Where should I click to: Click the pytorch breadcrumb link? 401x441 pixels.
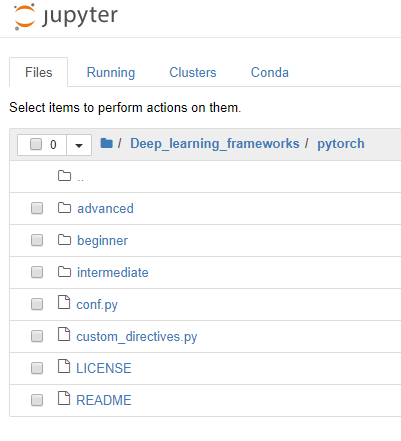341,144
